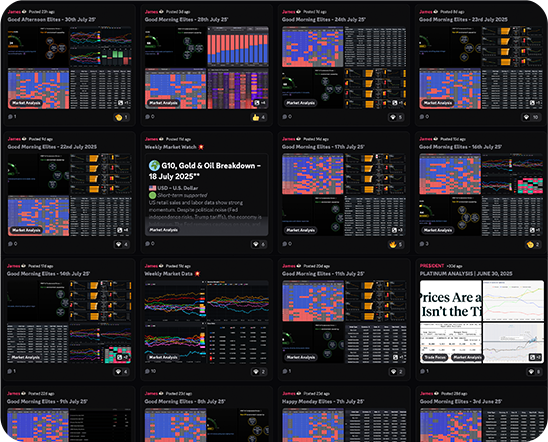The height and width of the screenshot is (442, 548).
Task: Click diamond reaction on 22nd July 2025 post
Action: click(122, 245)
